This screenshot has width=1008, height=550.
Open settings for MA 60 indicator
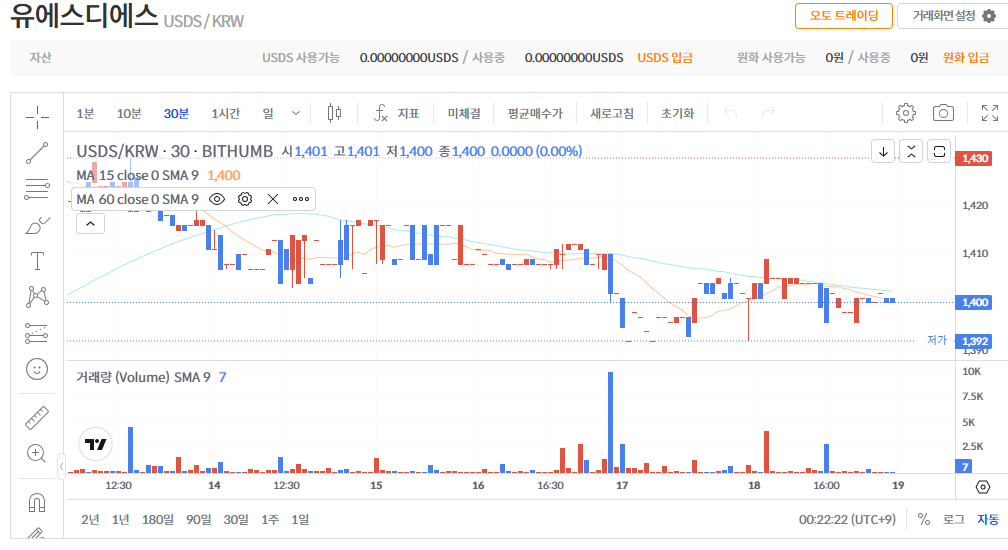tap(245, 199)
